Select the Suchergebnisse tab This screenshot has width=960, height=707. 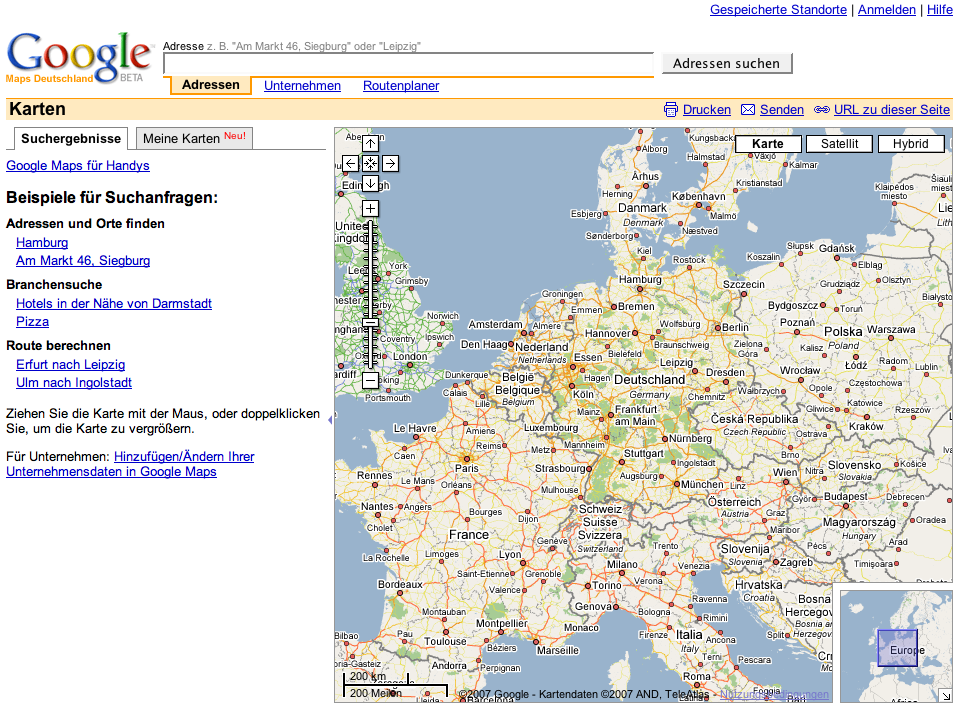pos(71,138)
